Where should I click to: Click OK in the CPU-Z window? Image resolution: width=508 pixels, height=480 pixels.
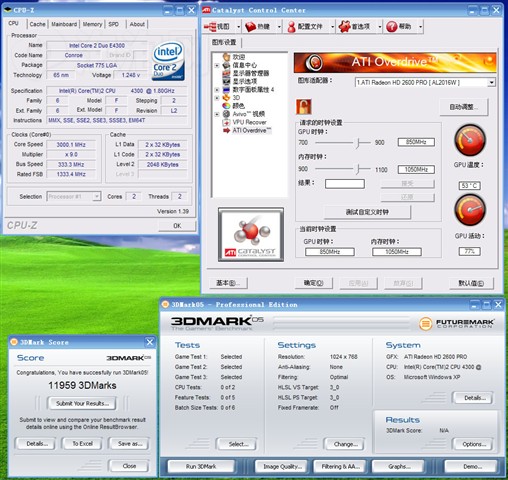click(177, 226)
